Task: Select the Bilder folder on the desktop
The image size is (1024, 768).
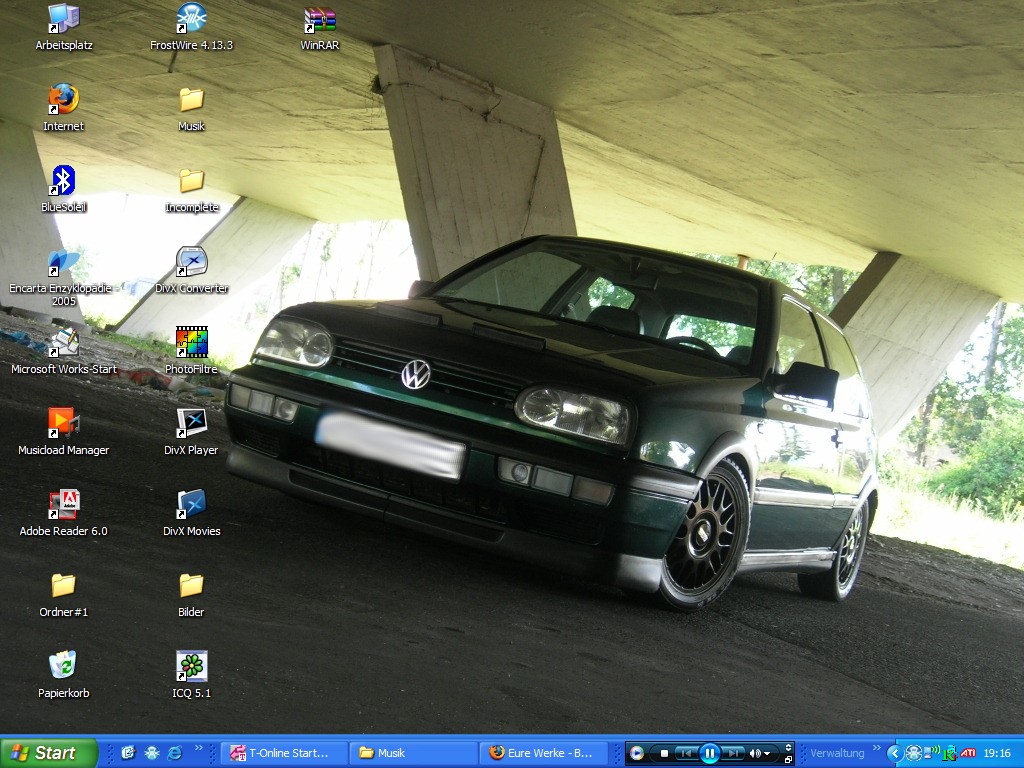Action: click(191, 594)
